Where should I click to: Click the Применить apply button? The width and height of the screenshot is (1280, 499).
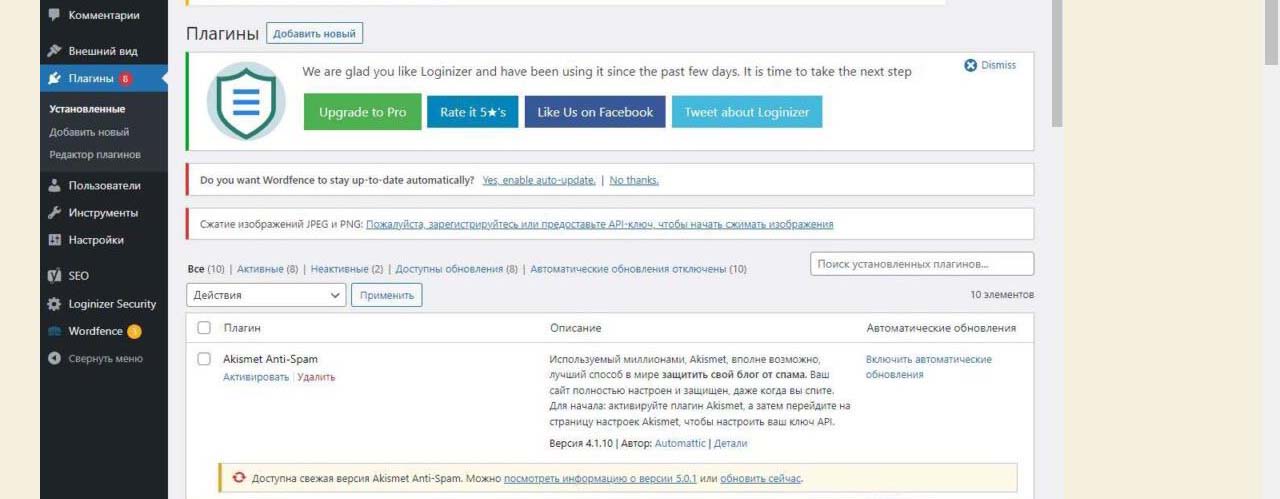click(386, 295)
